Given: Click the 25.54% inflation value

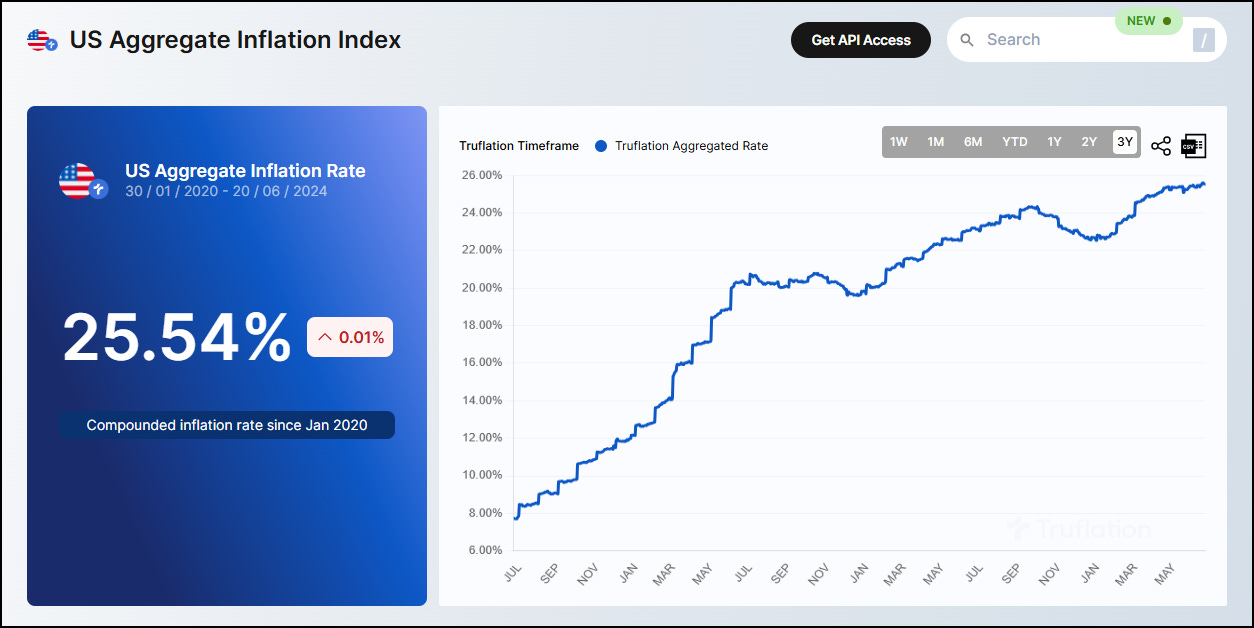Looking at the screenshot, I should click(x=177, y=337).
